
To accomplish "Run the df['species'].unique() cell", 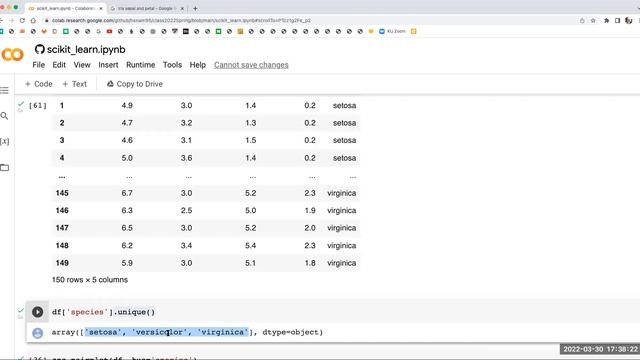I will pyautogui.click(x=38, y=312).
